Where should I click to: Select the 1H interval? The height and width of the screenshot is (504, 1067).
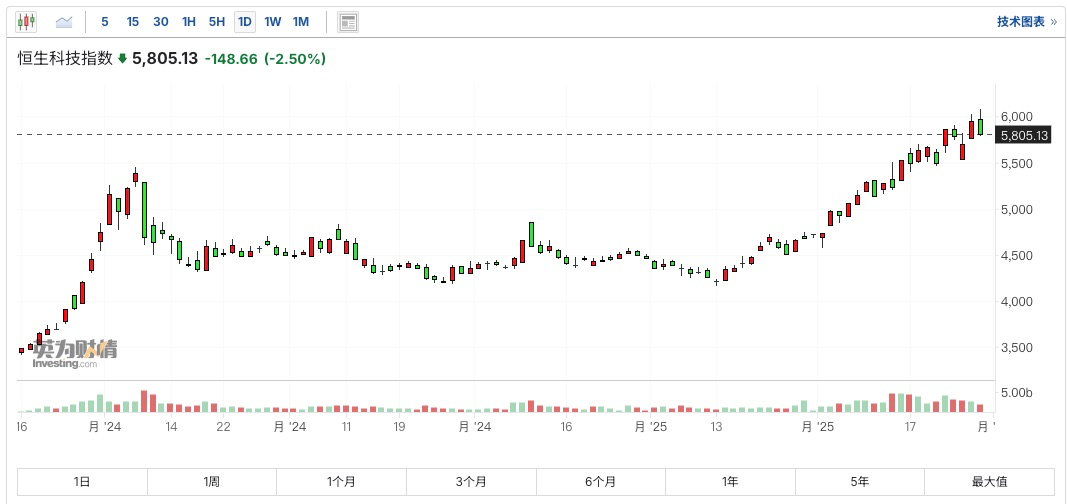(x=189, y=21)
